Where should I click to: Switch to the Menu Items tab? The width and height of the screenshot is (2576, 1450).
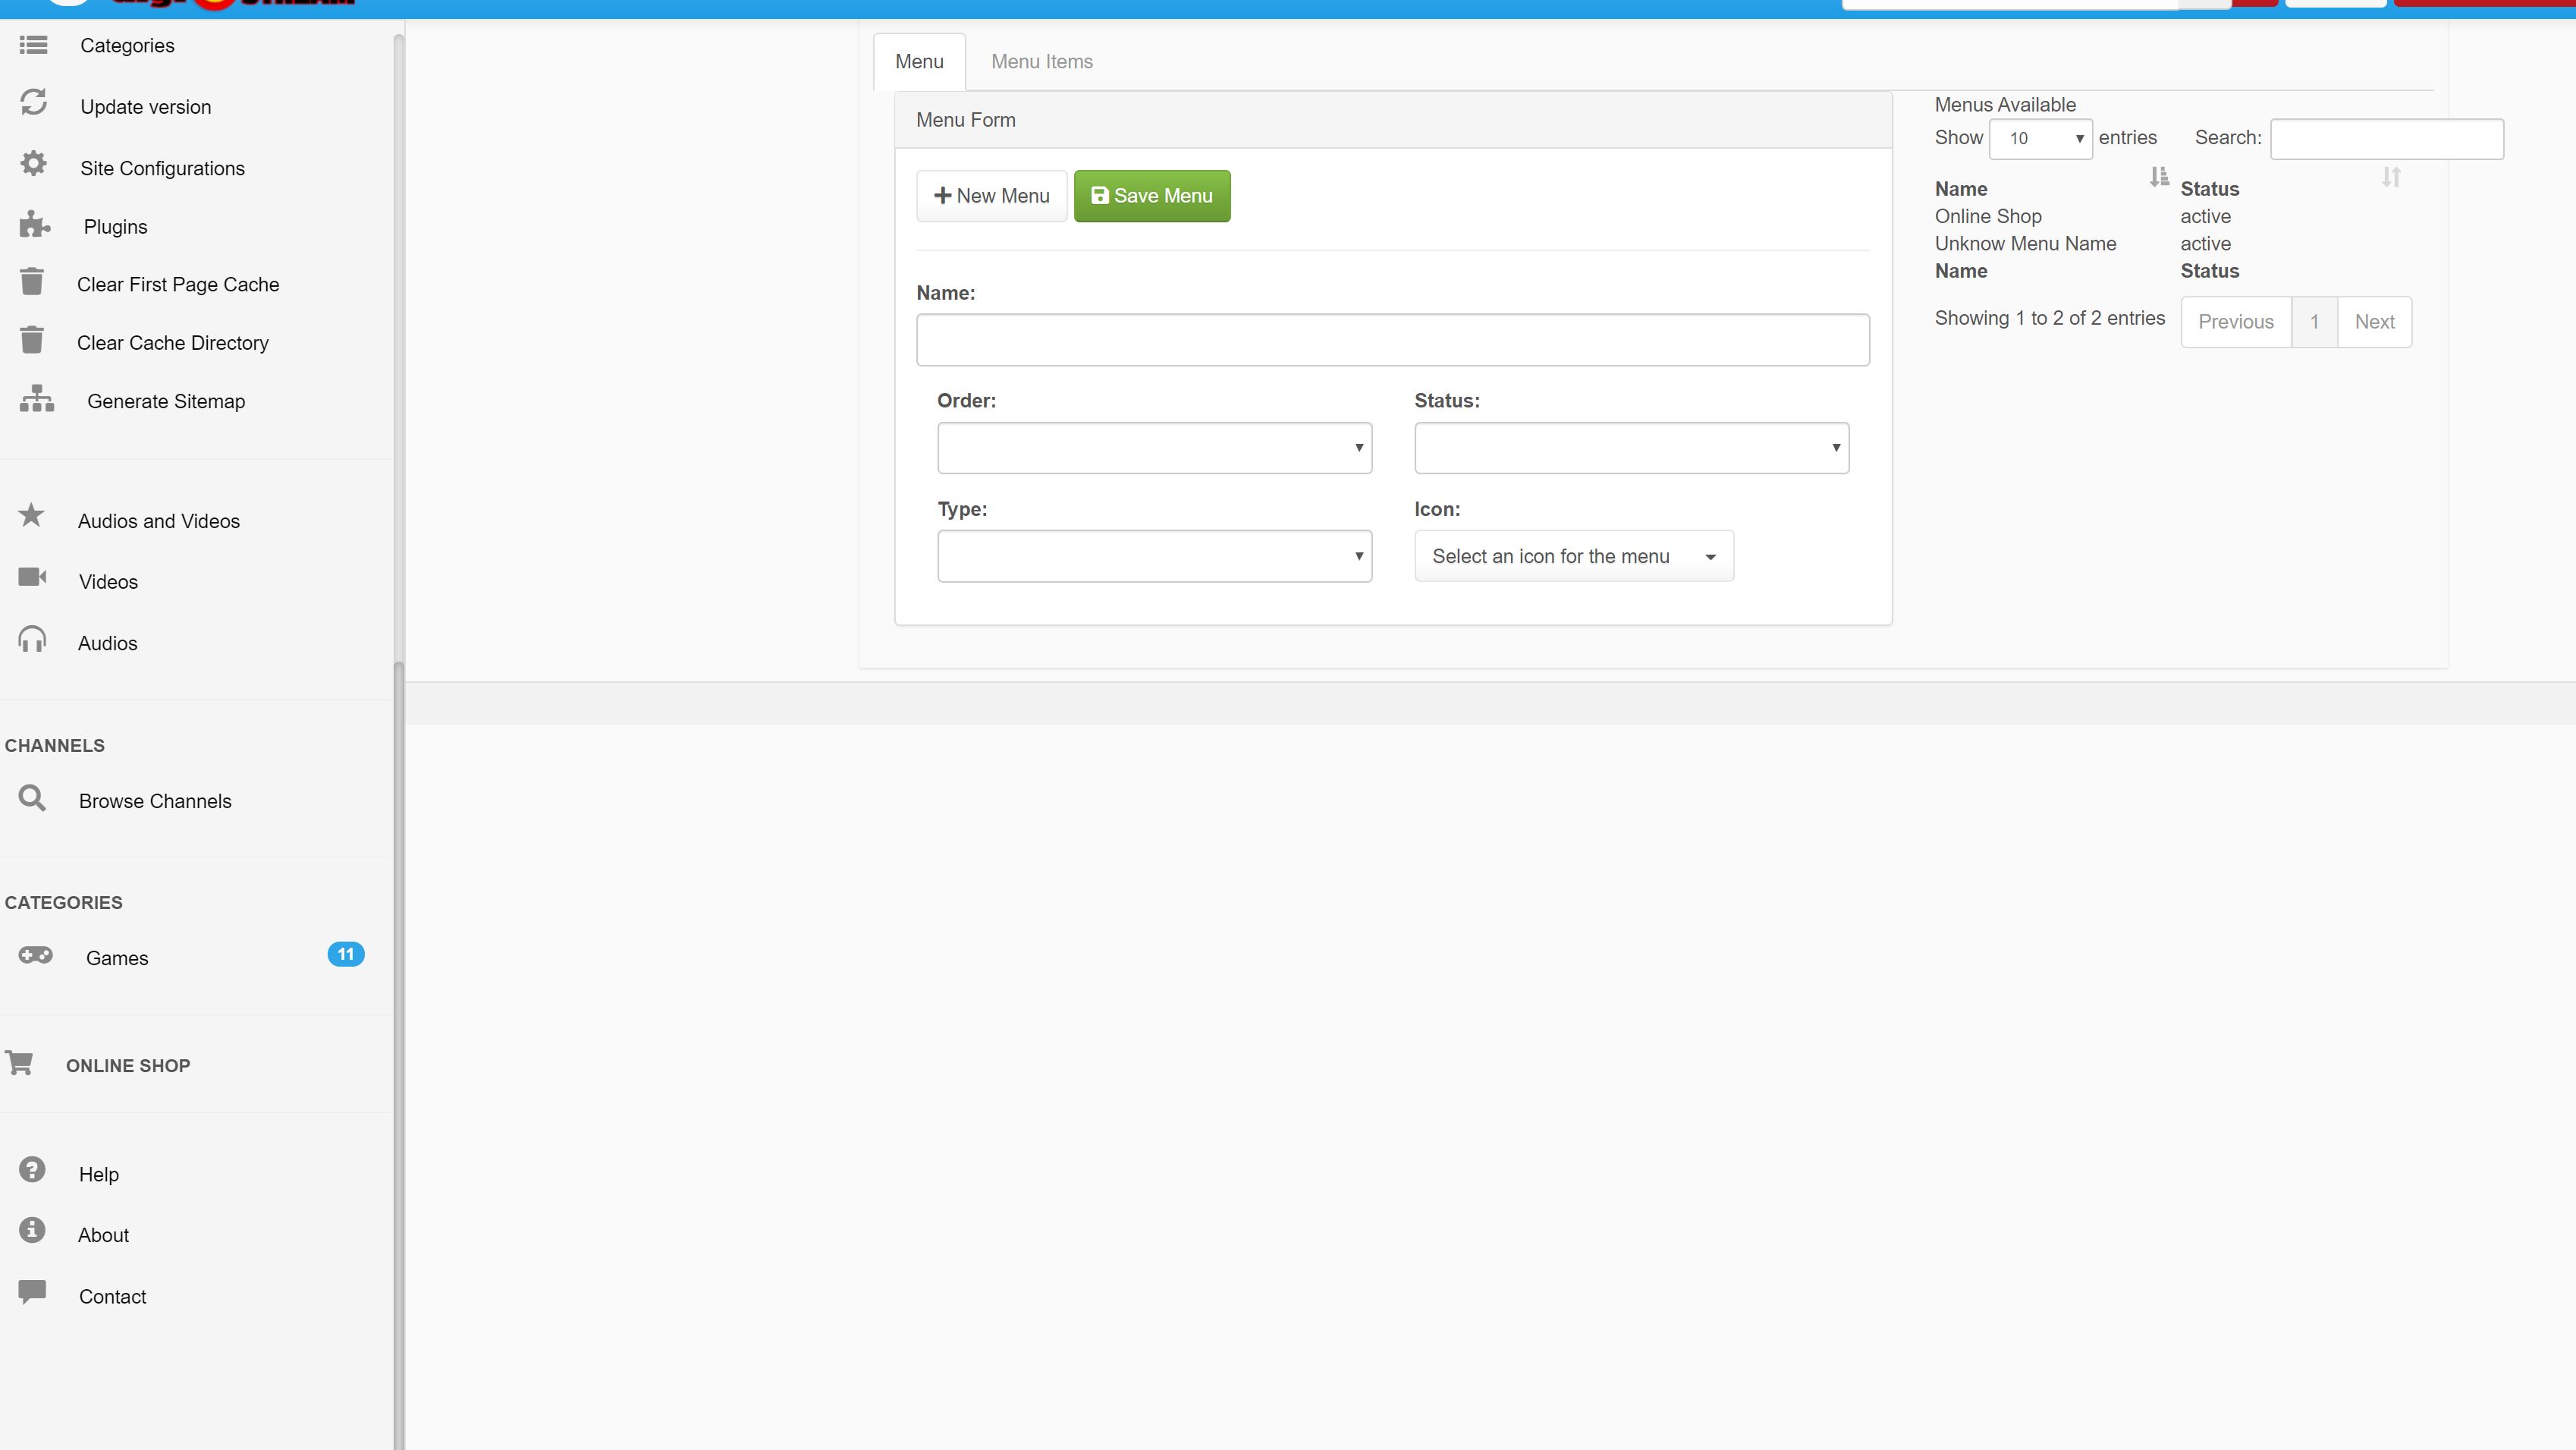tap(1041, 62)
